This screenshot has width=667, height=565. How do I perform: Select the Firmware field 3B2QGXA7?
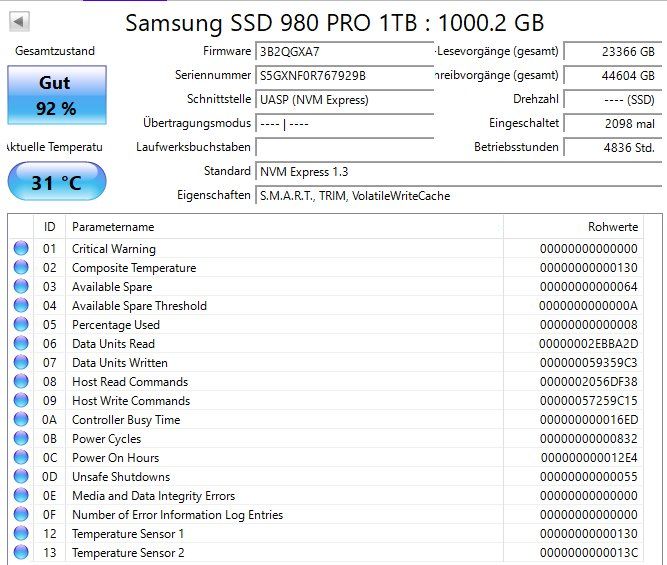[345, 51]
